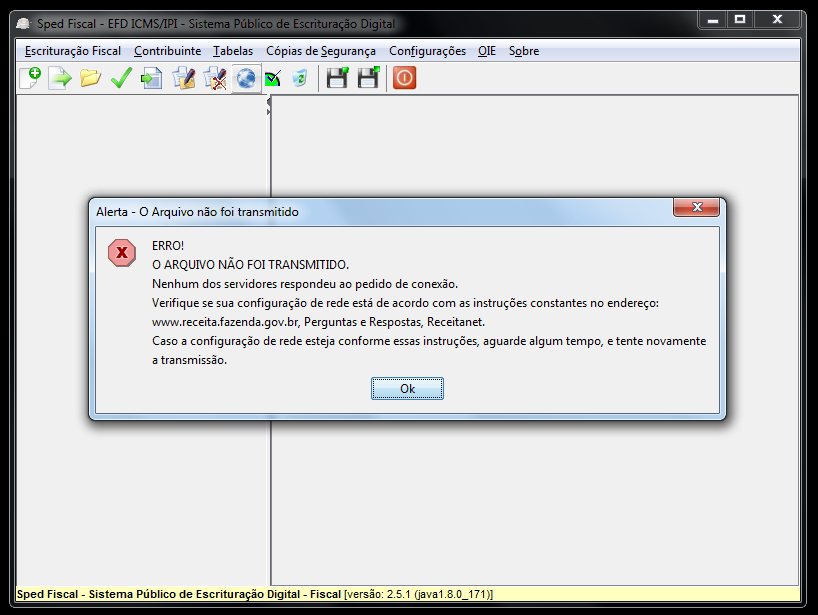This screenshot has width=818, height=615.
Task: Click the 'O ARQUIVO NÃO FOI TRANSMITIDO.' message
Action: [250, 265]
